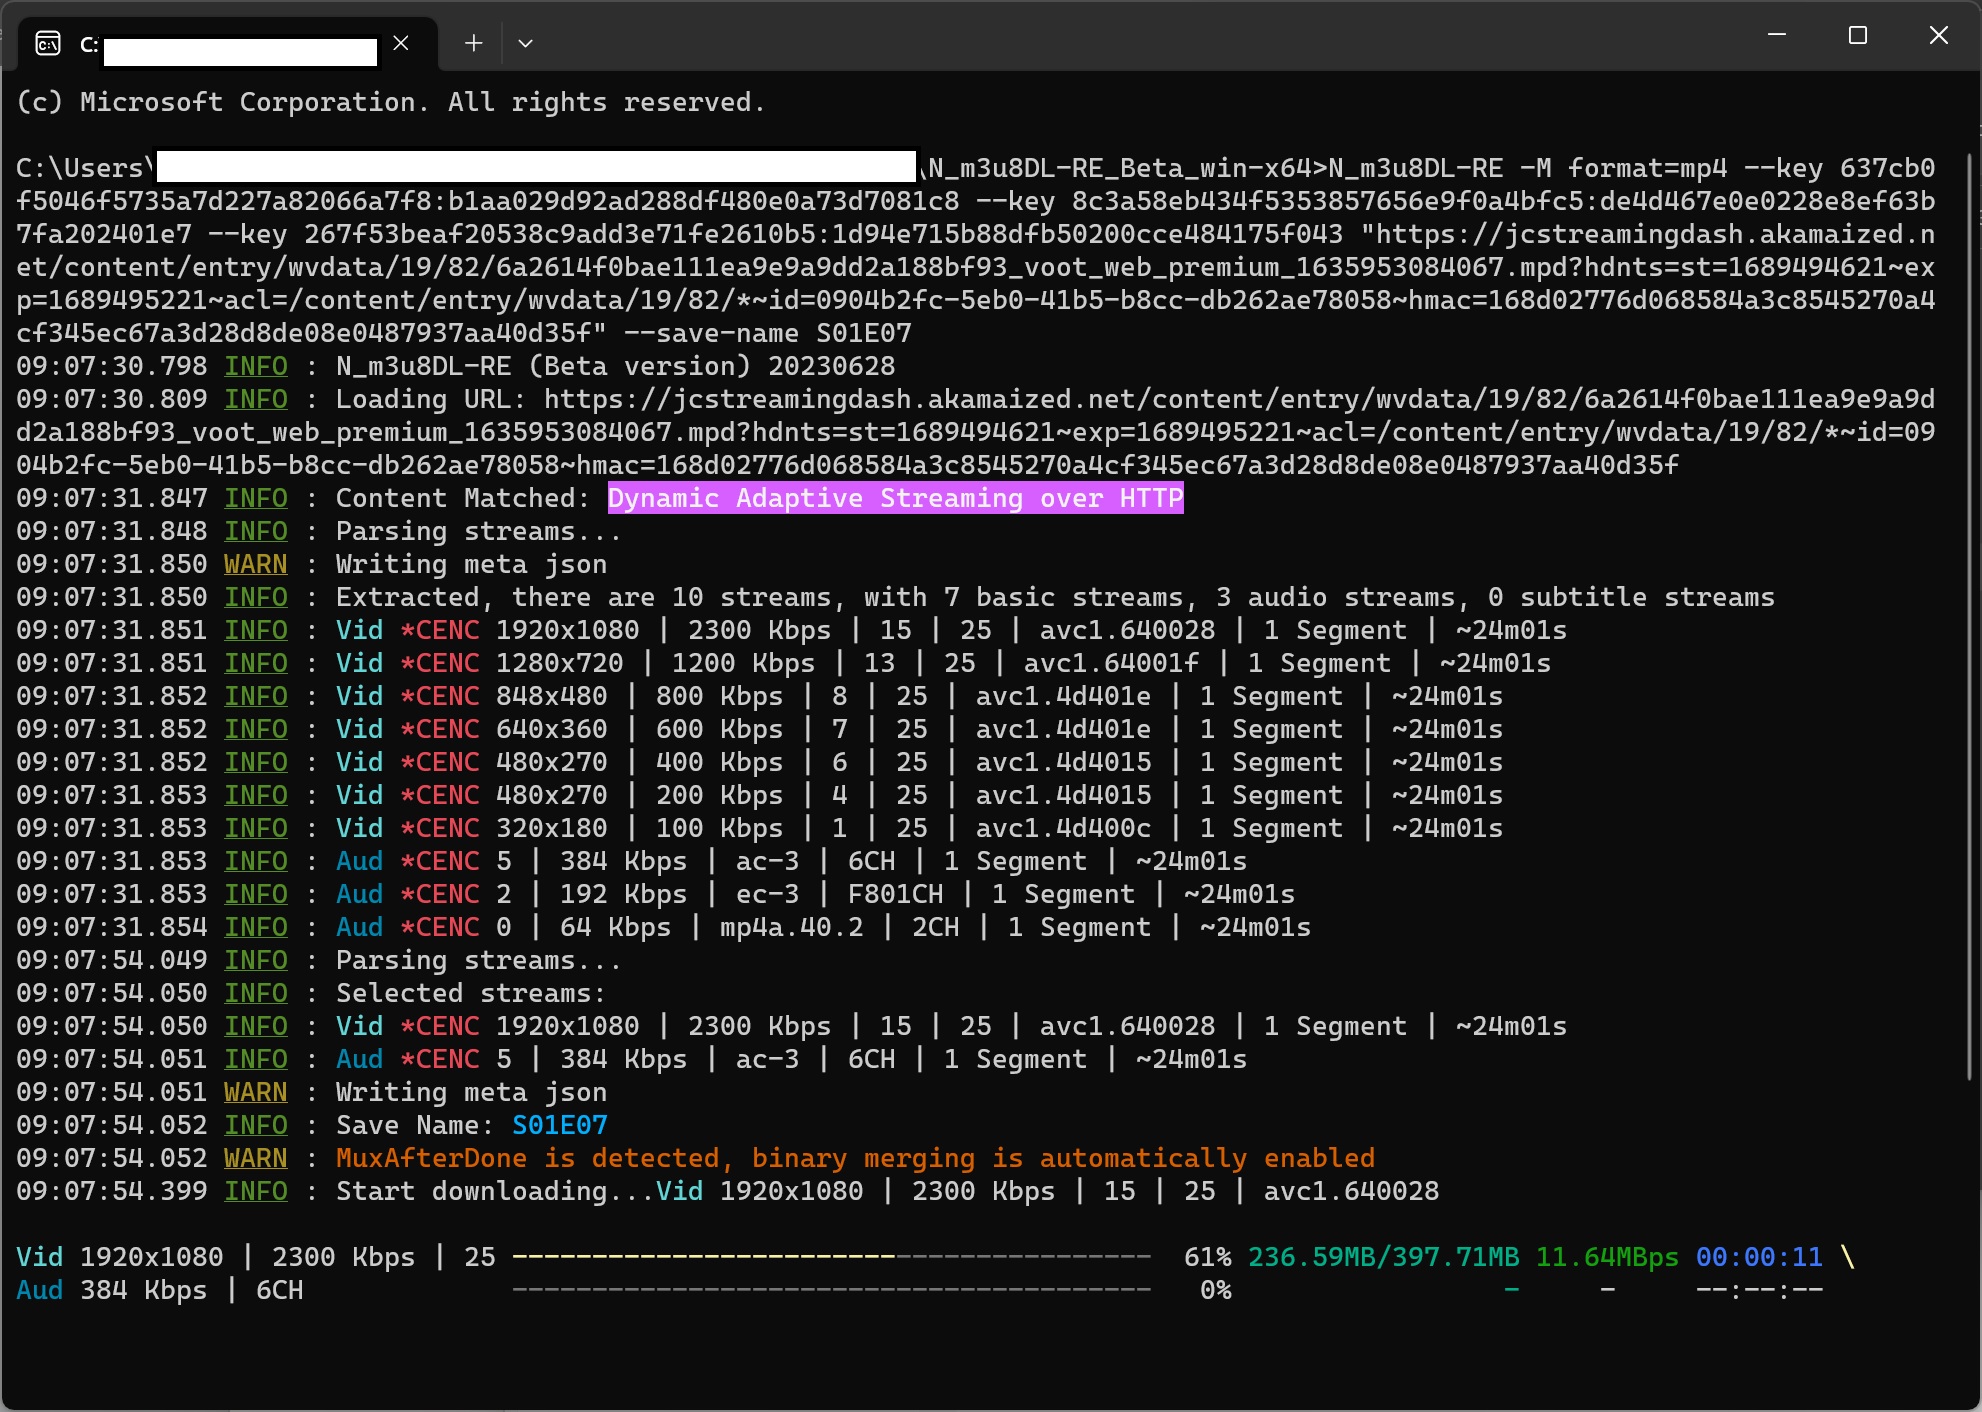Expand the new tab profile dropdown chevron
Viewport: 1982px width, 1412px height.
[x=525, y=43]
